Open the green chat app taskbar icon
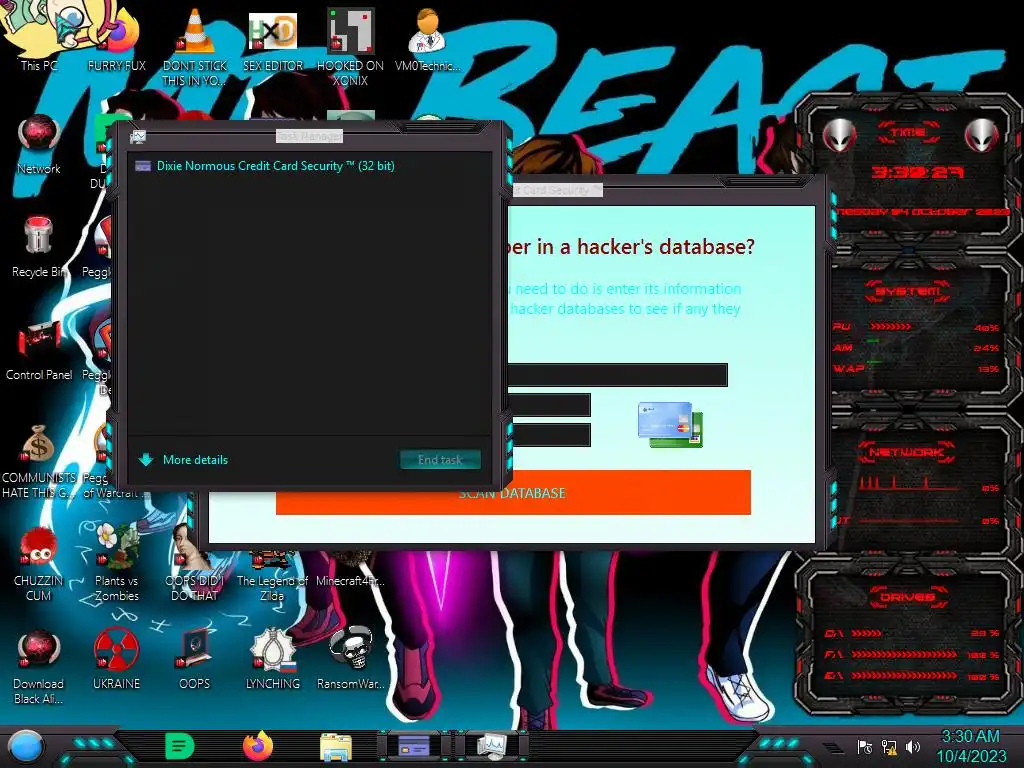Screen dimensions: 1024x768 (x=180, y=746)
